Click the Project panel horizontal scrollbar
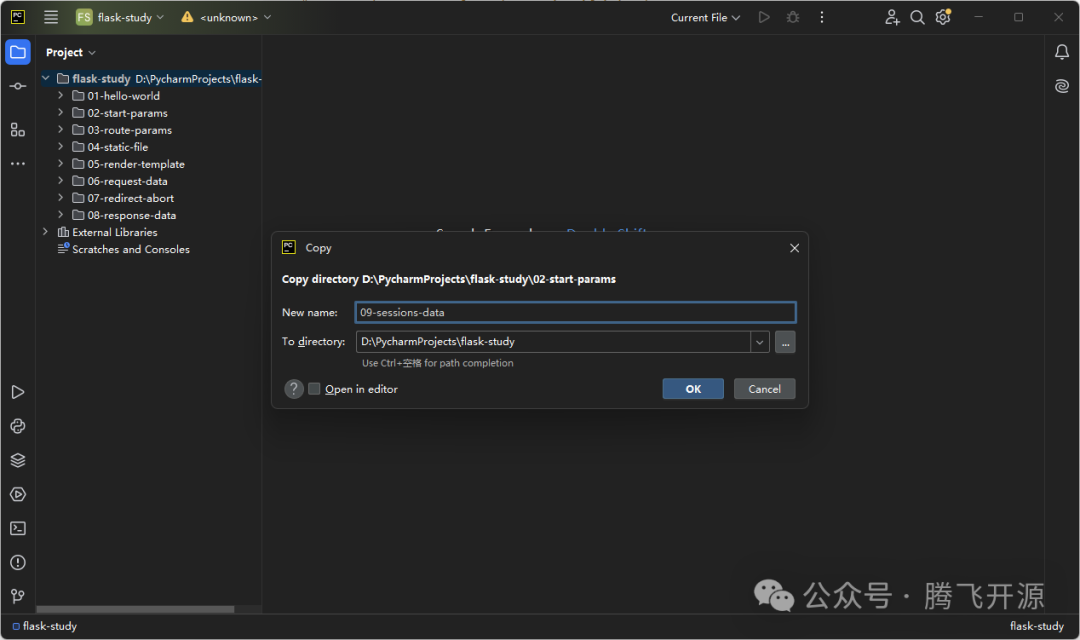Viewport: 1080px width, 640px height. coord(135,609)
